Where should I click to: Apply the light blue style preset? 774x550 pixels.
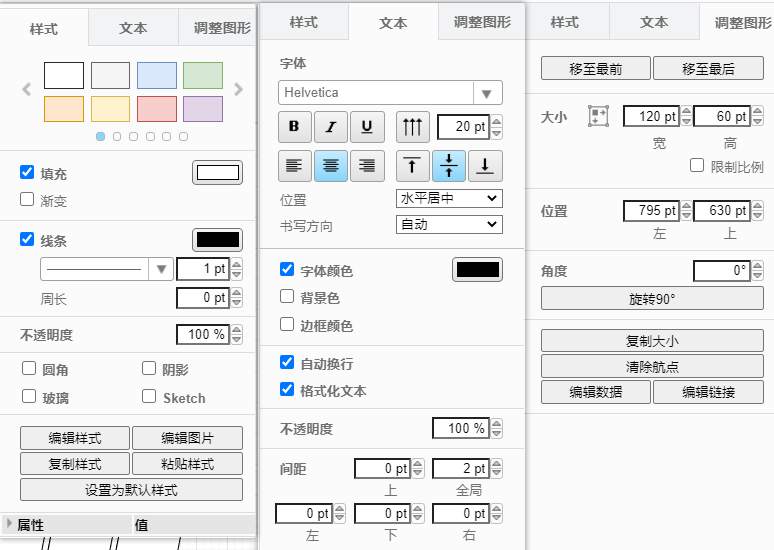pyautogui.click(x=157, y=76)
